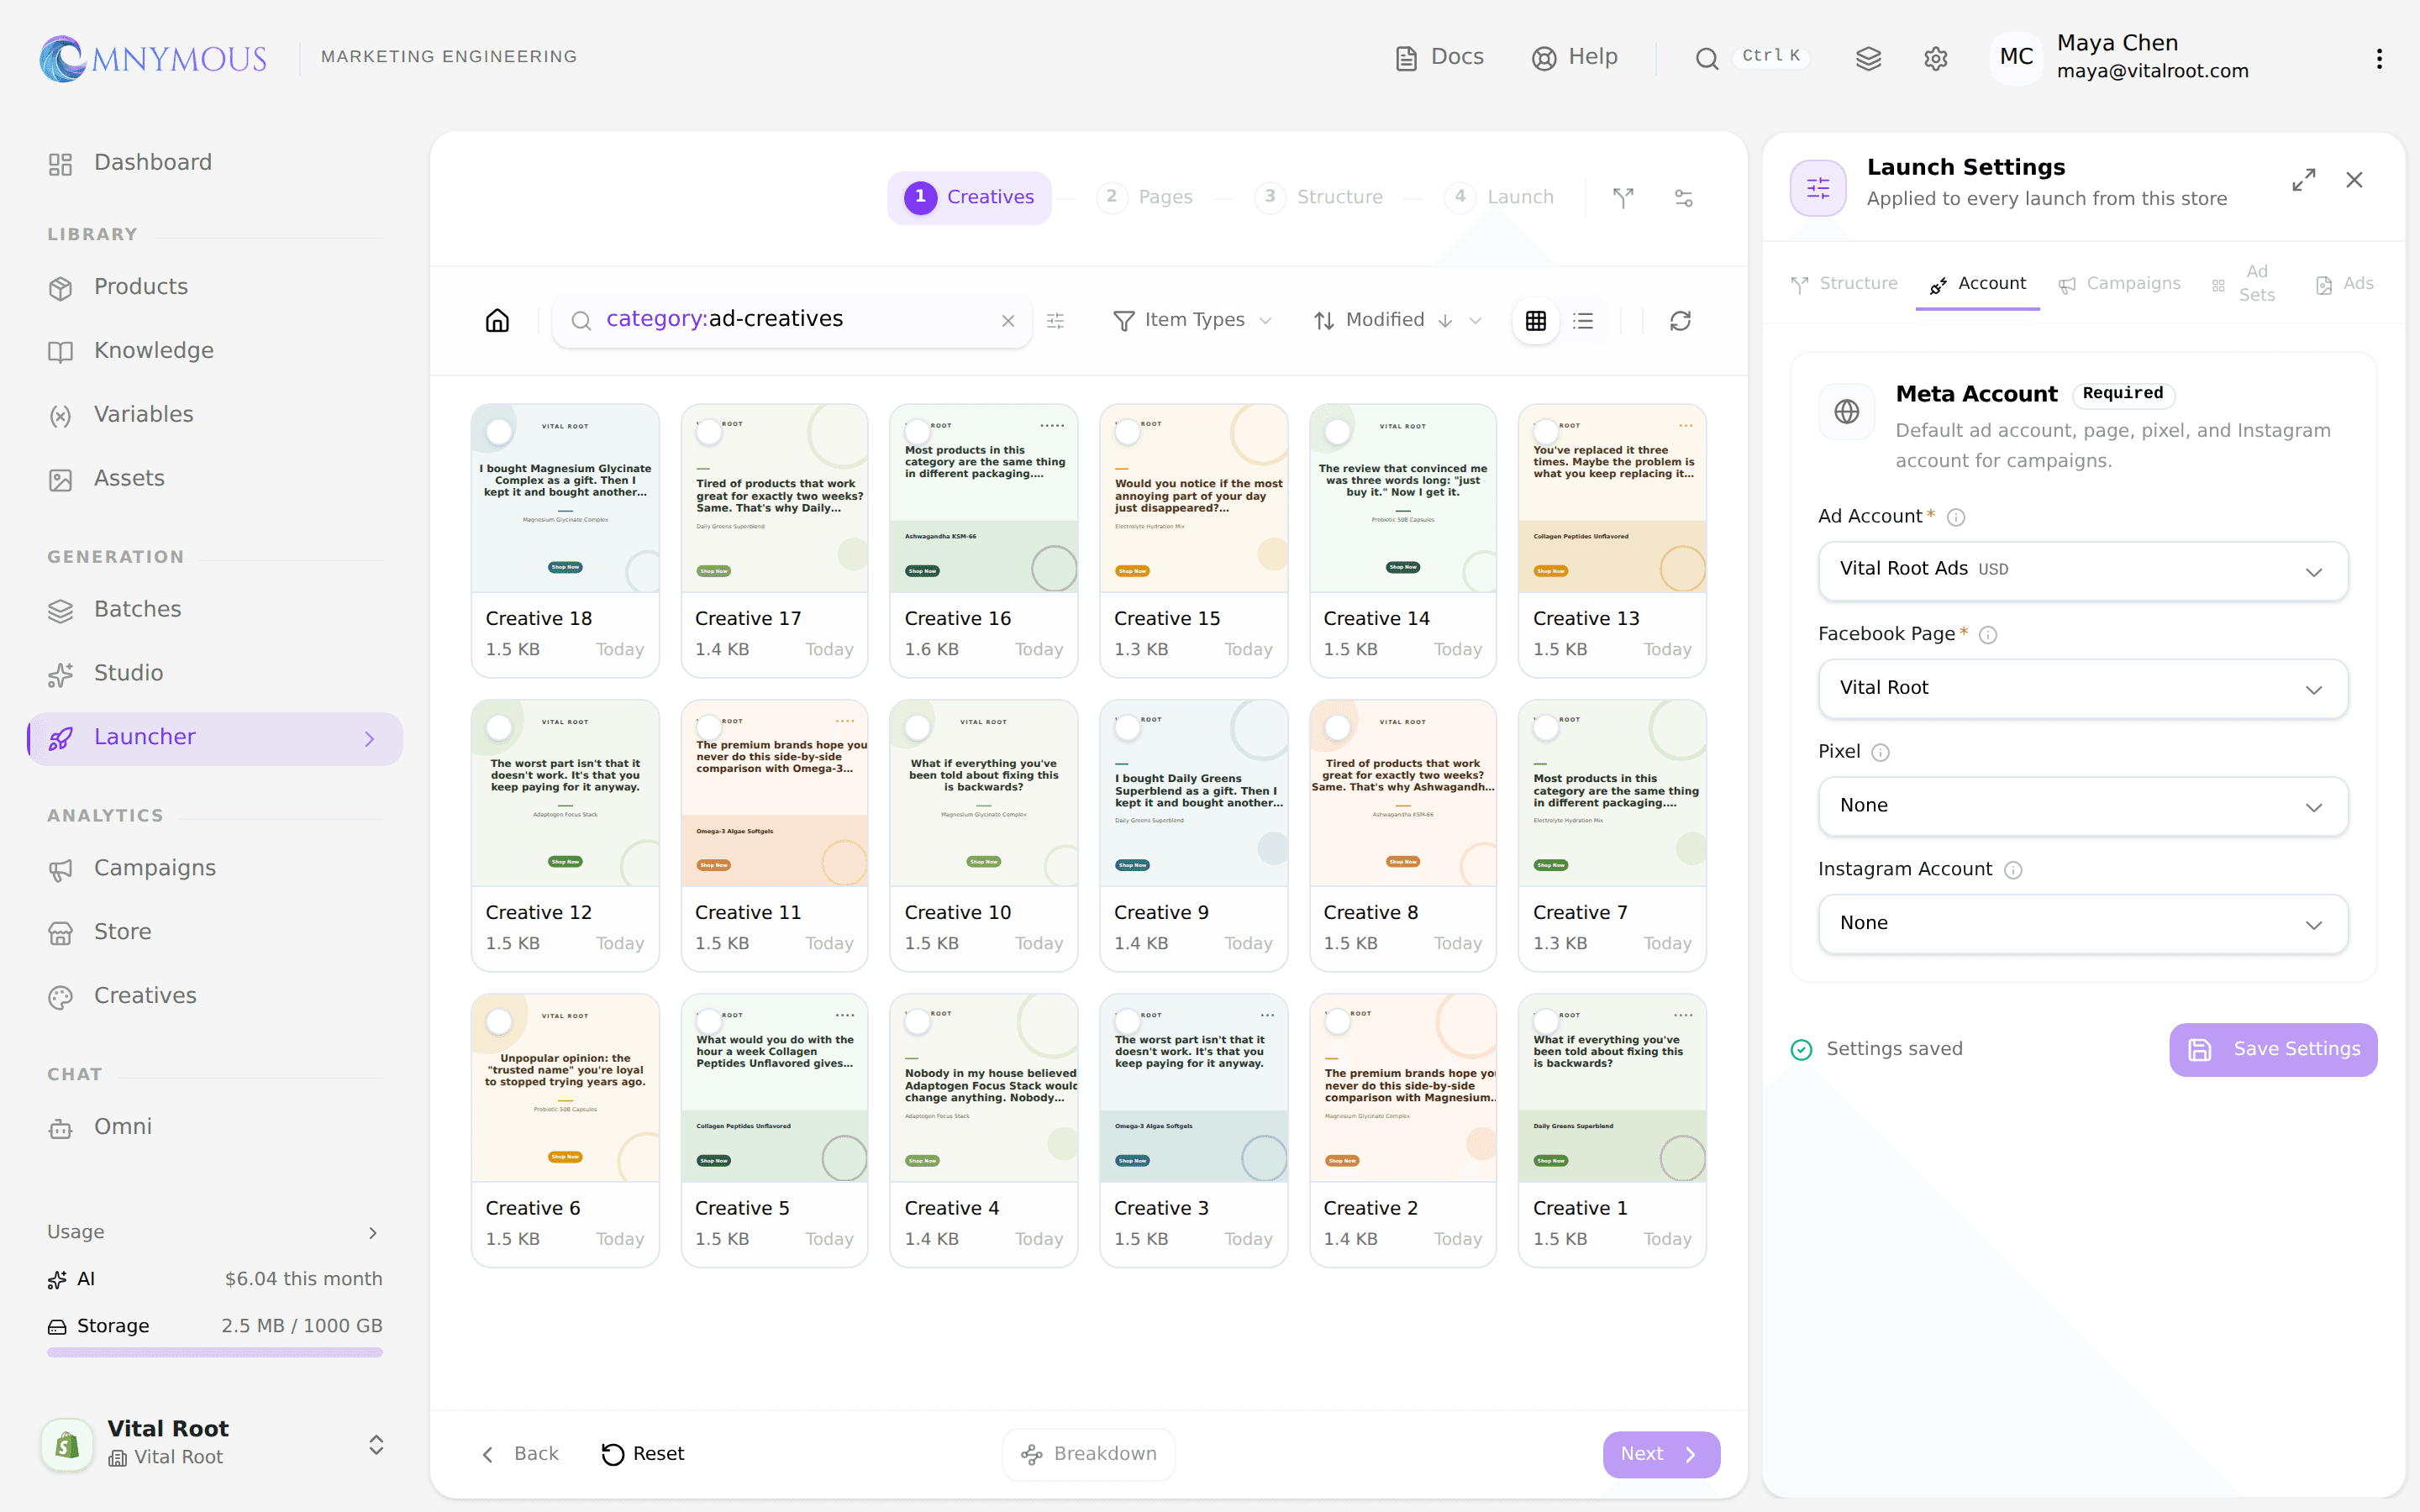The image size is (2420, 1512).
Task: Open the Item Types filter dropdown
Action: (1192, 320)
